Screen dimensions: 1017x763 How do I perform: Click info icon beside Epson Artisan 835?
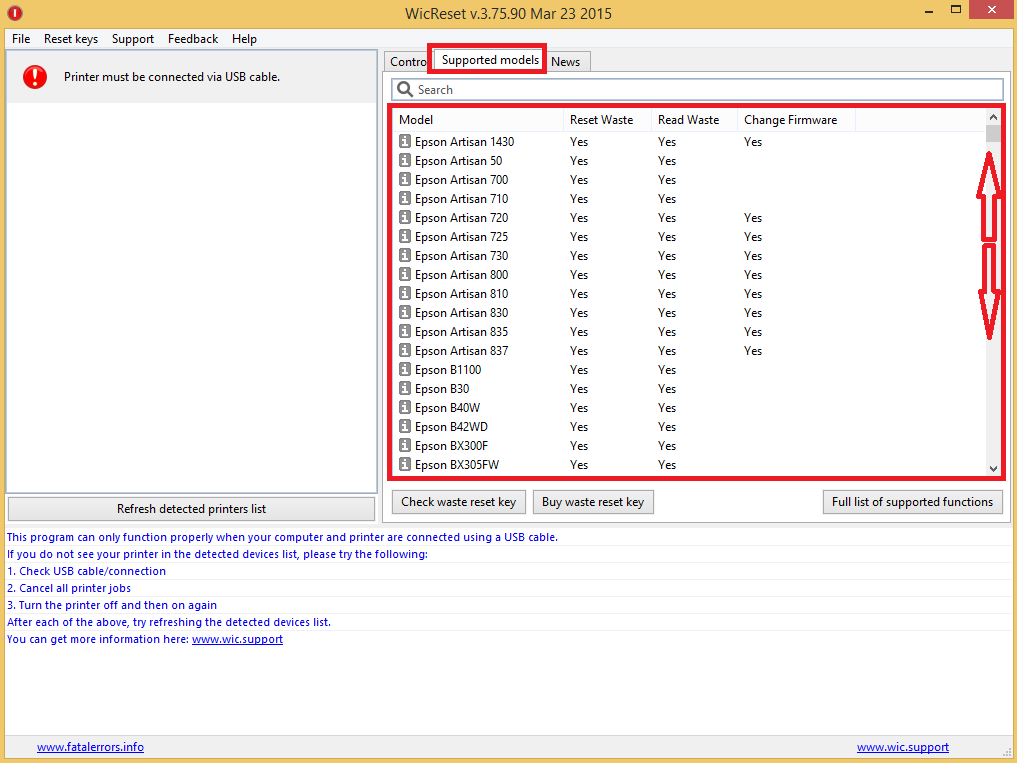click(405, 331)
